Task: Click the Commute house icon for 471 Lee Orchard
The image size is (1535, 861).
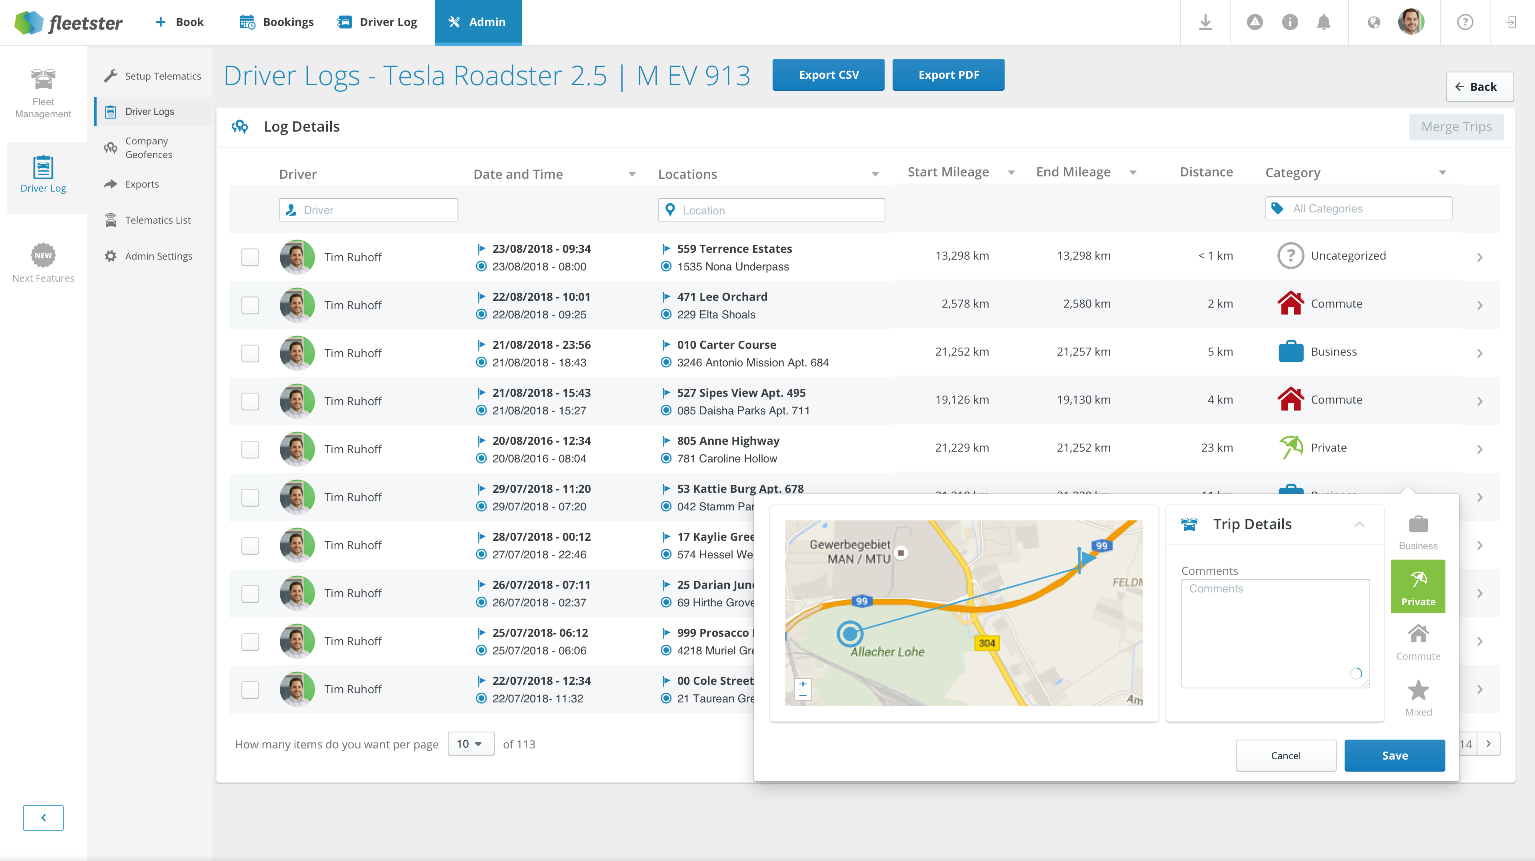Action: click(x=1291, y=304)
